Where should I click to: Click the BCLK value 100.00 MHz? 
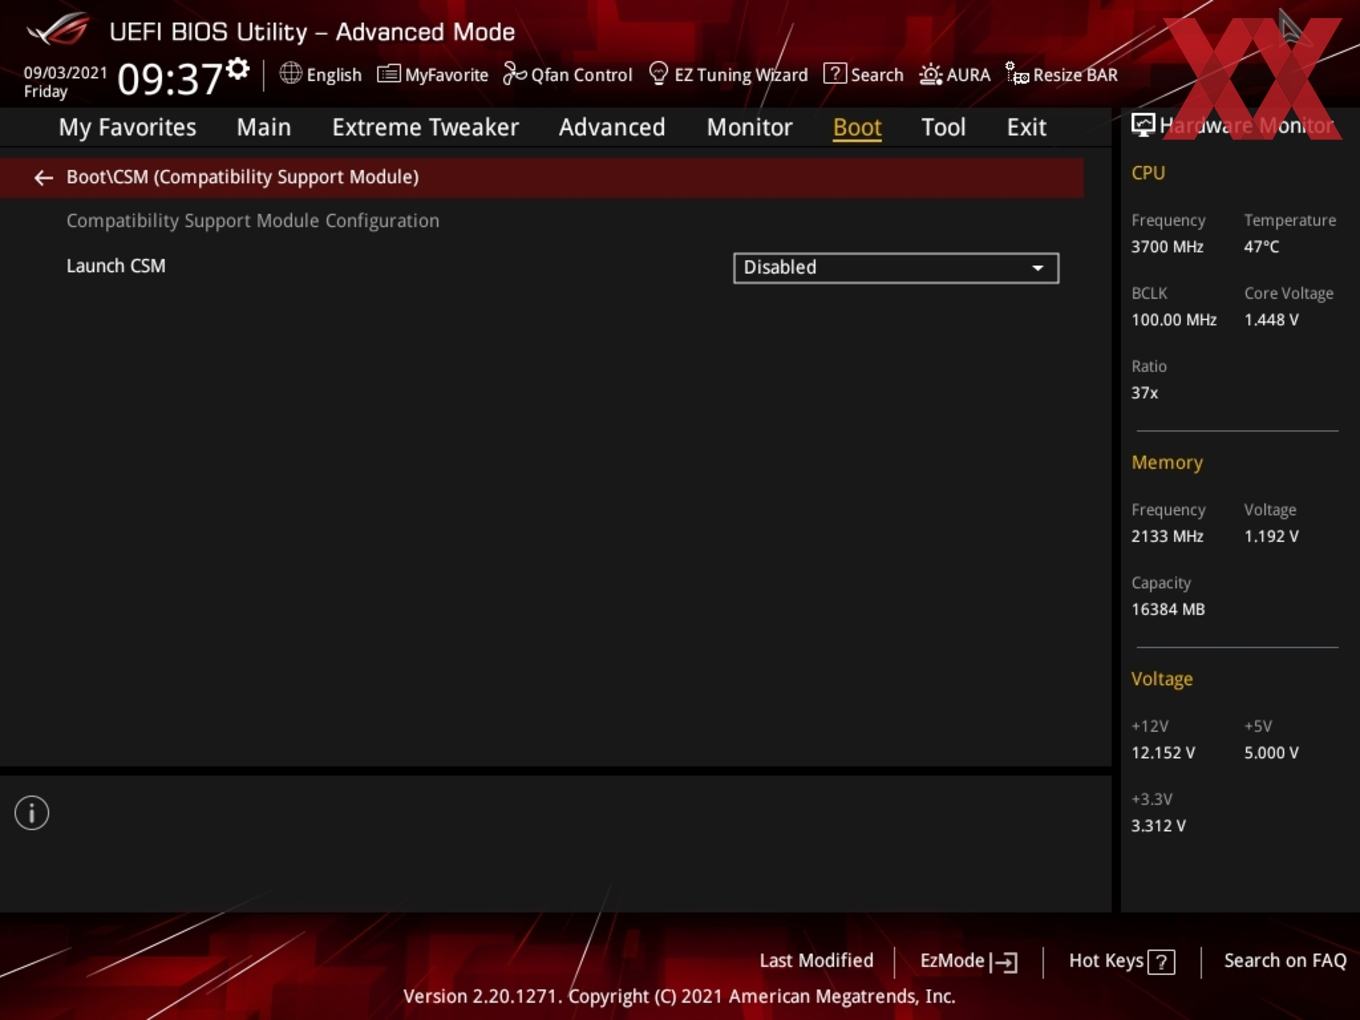(x=1174, y=320)
